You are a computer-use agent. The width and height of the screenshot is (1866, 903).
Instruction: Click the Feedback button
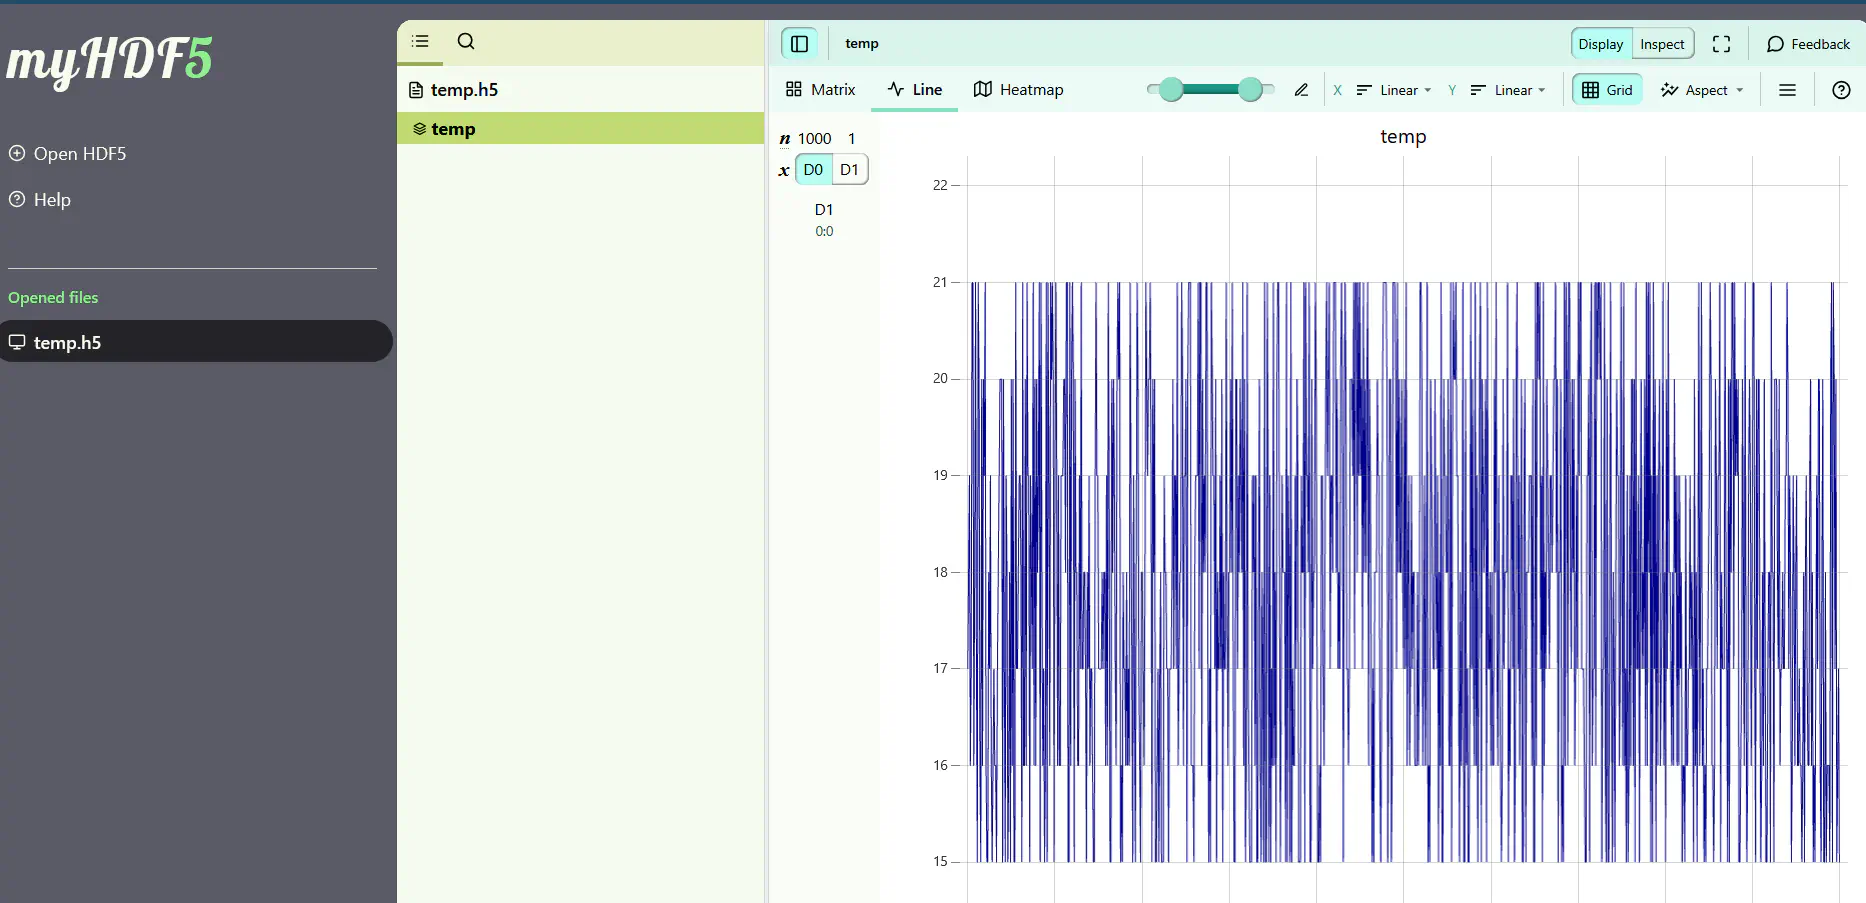[1808, 44]
